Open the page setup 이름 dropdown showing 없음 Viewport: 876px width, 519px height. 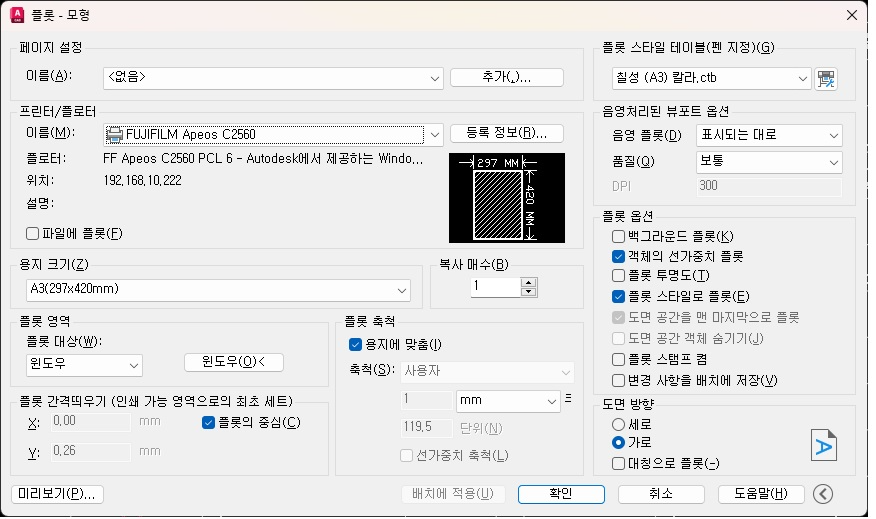pyautogui.click(x=273, y=78)
